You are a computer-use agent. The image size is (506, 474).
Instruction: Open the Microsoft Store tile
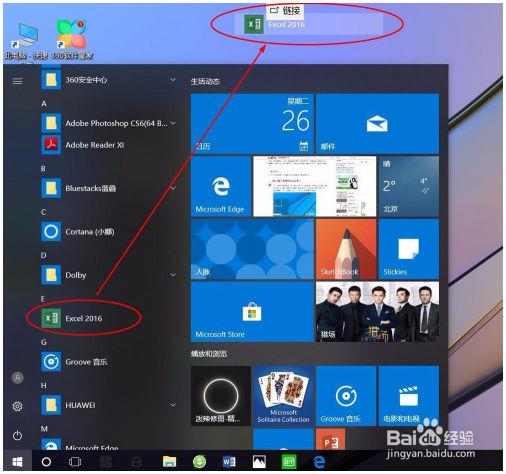point(252,312)
